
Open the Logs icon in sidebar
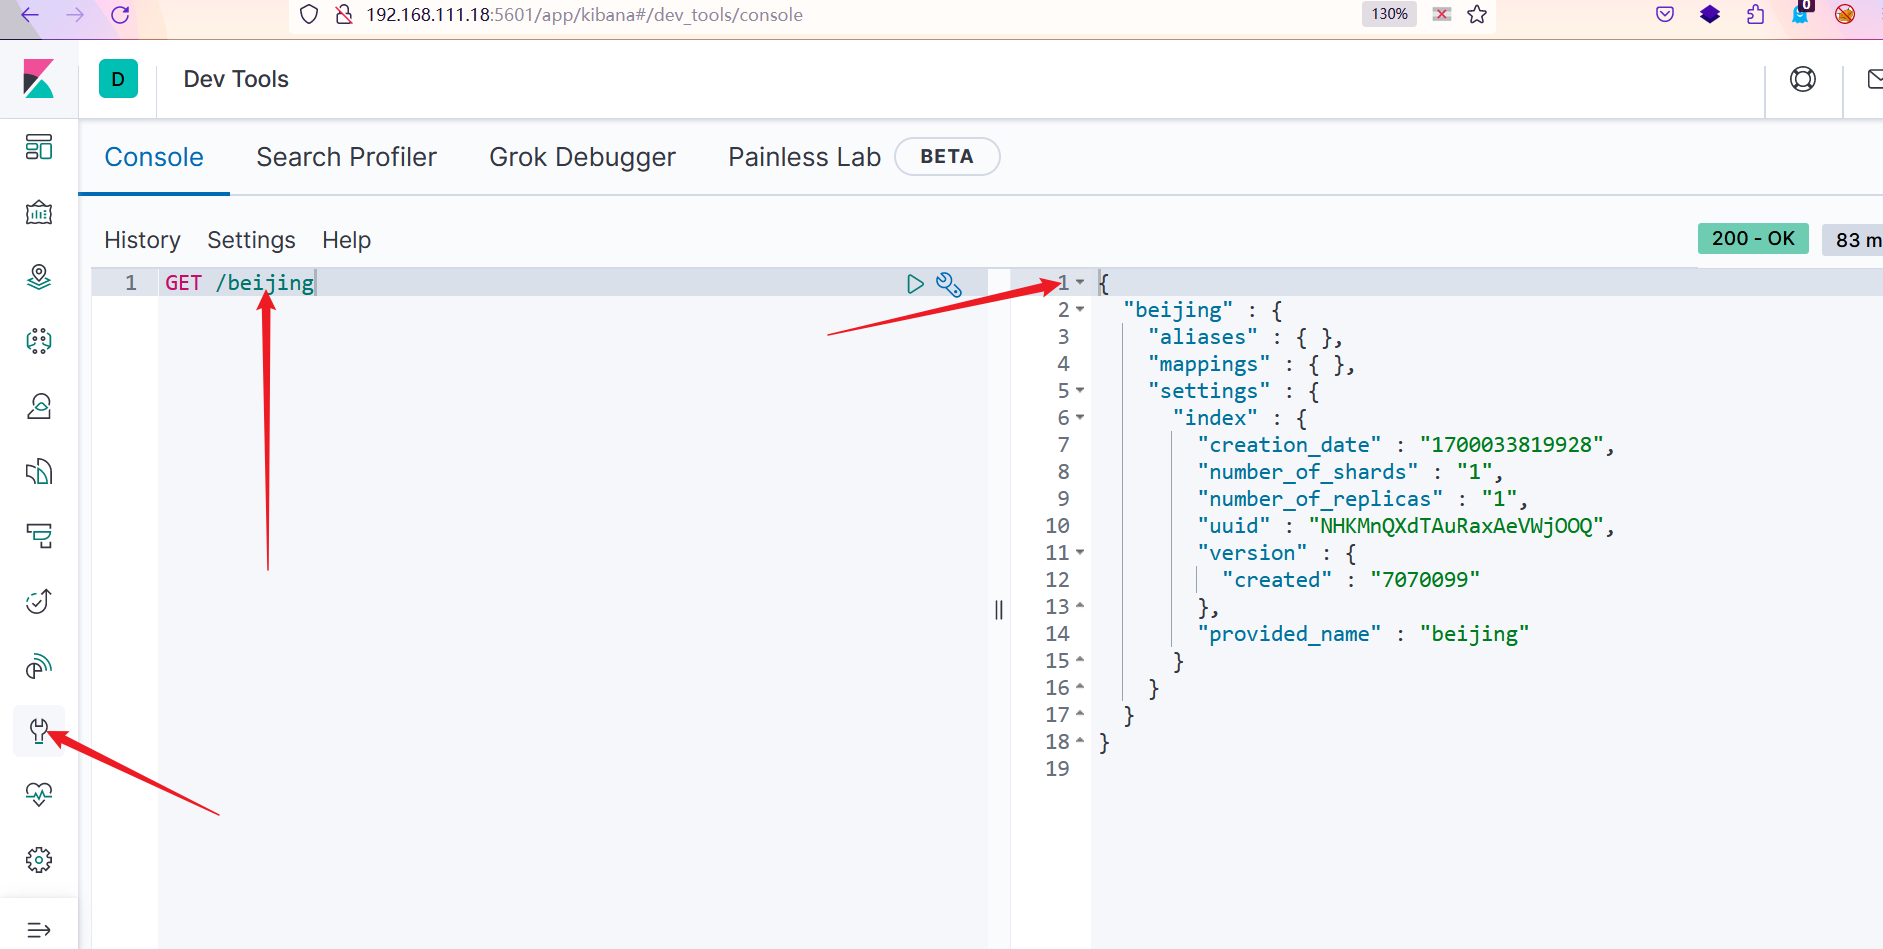pos(39,471)
